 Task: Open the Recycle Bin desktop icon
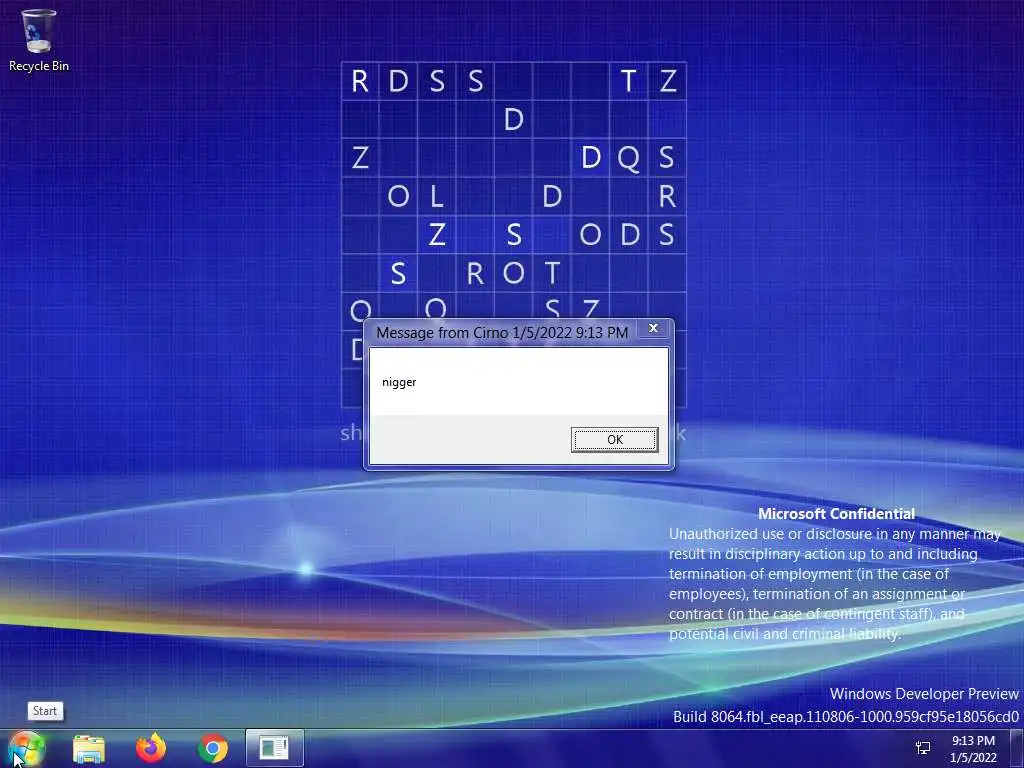[39, 40]
